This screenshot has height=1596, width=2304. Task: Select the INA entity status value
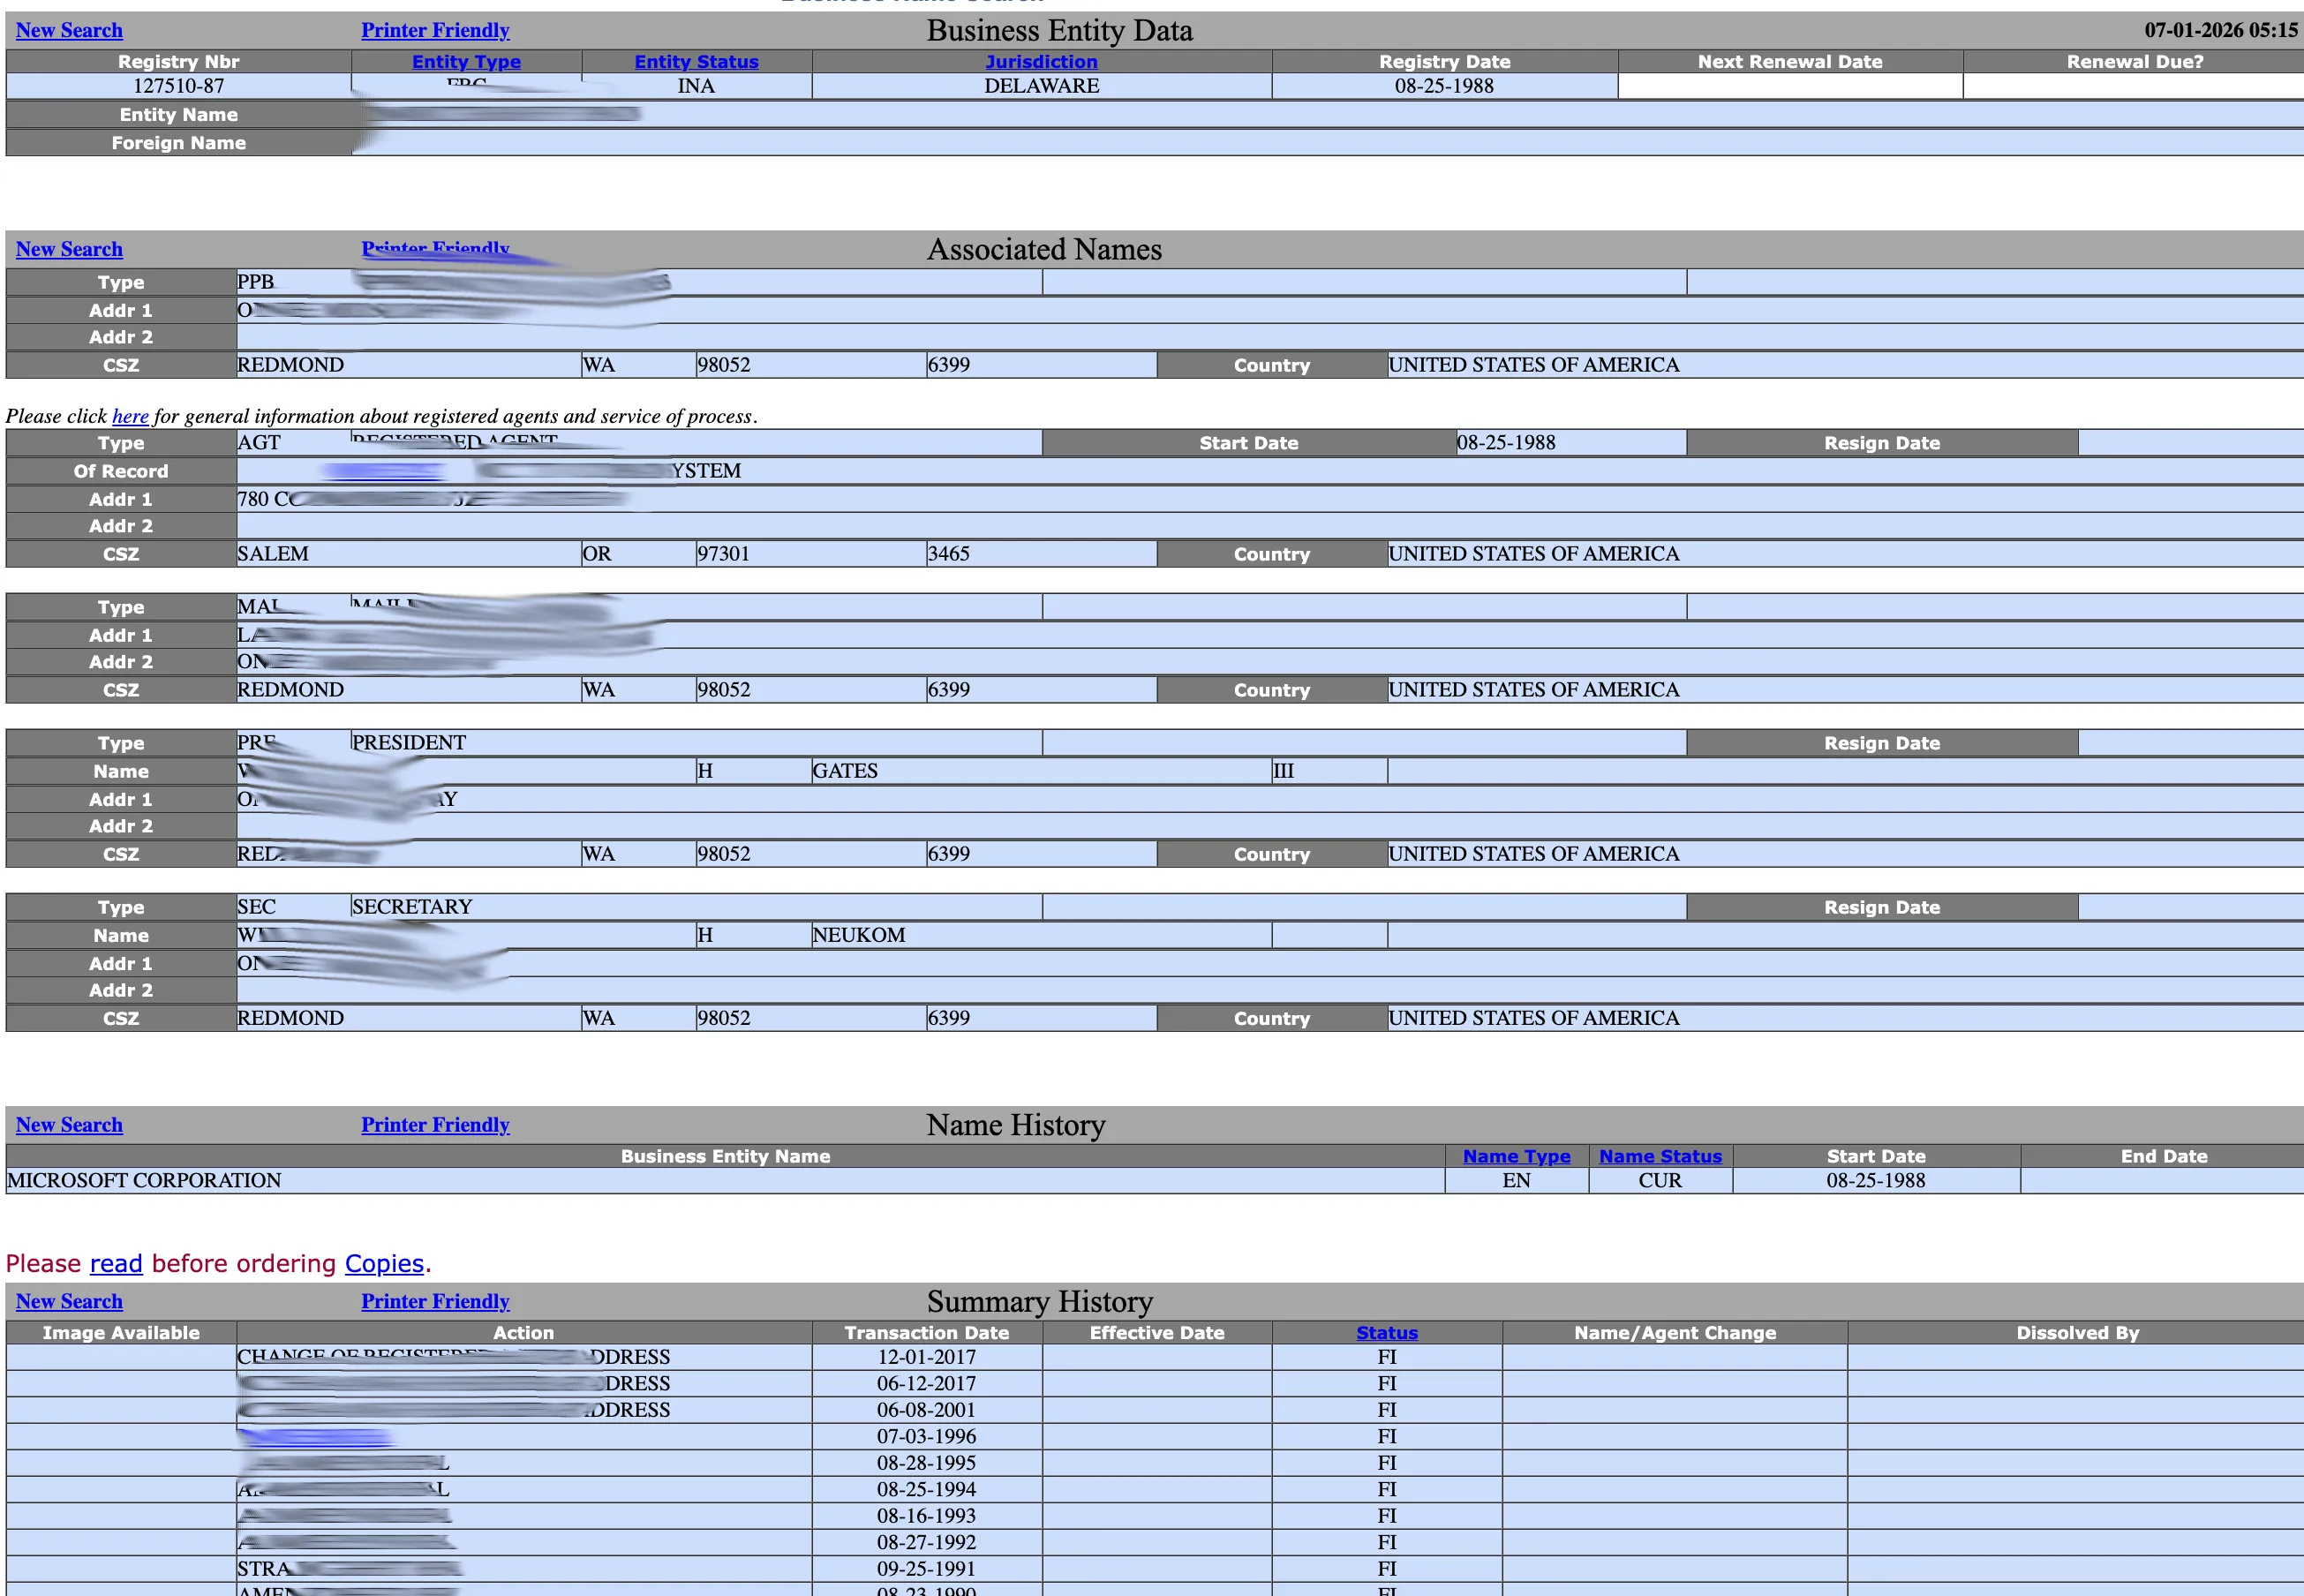coord(696,86)
